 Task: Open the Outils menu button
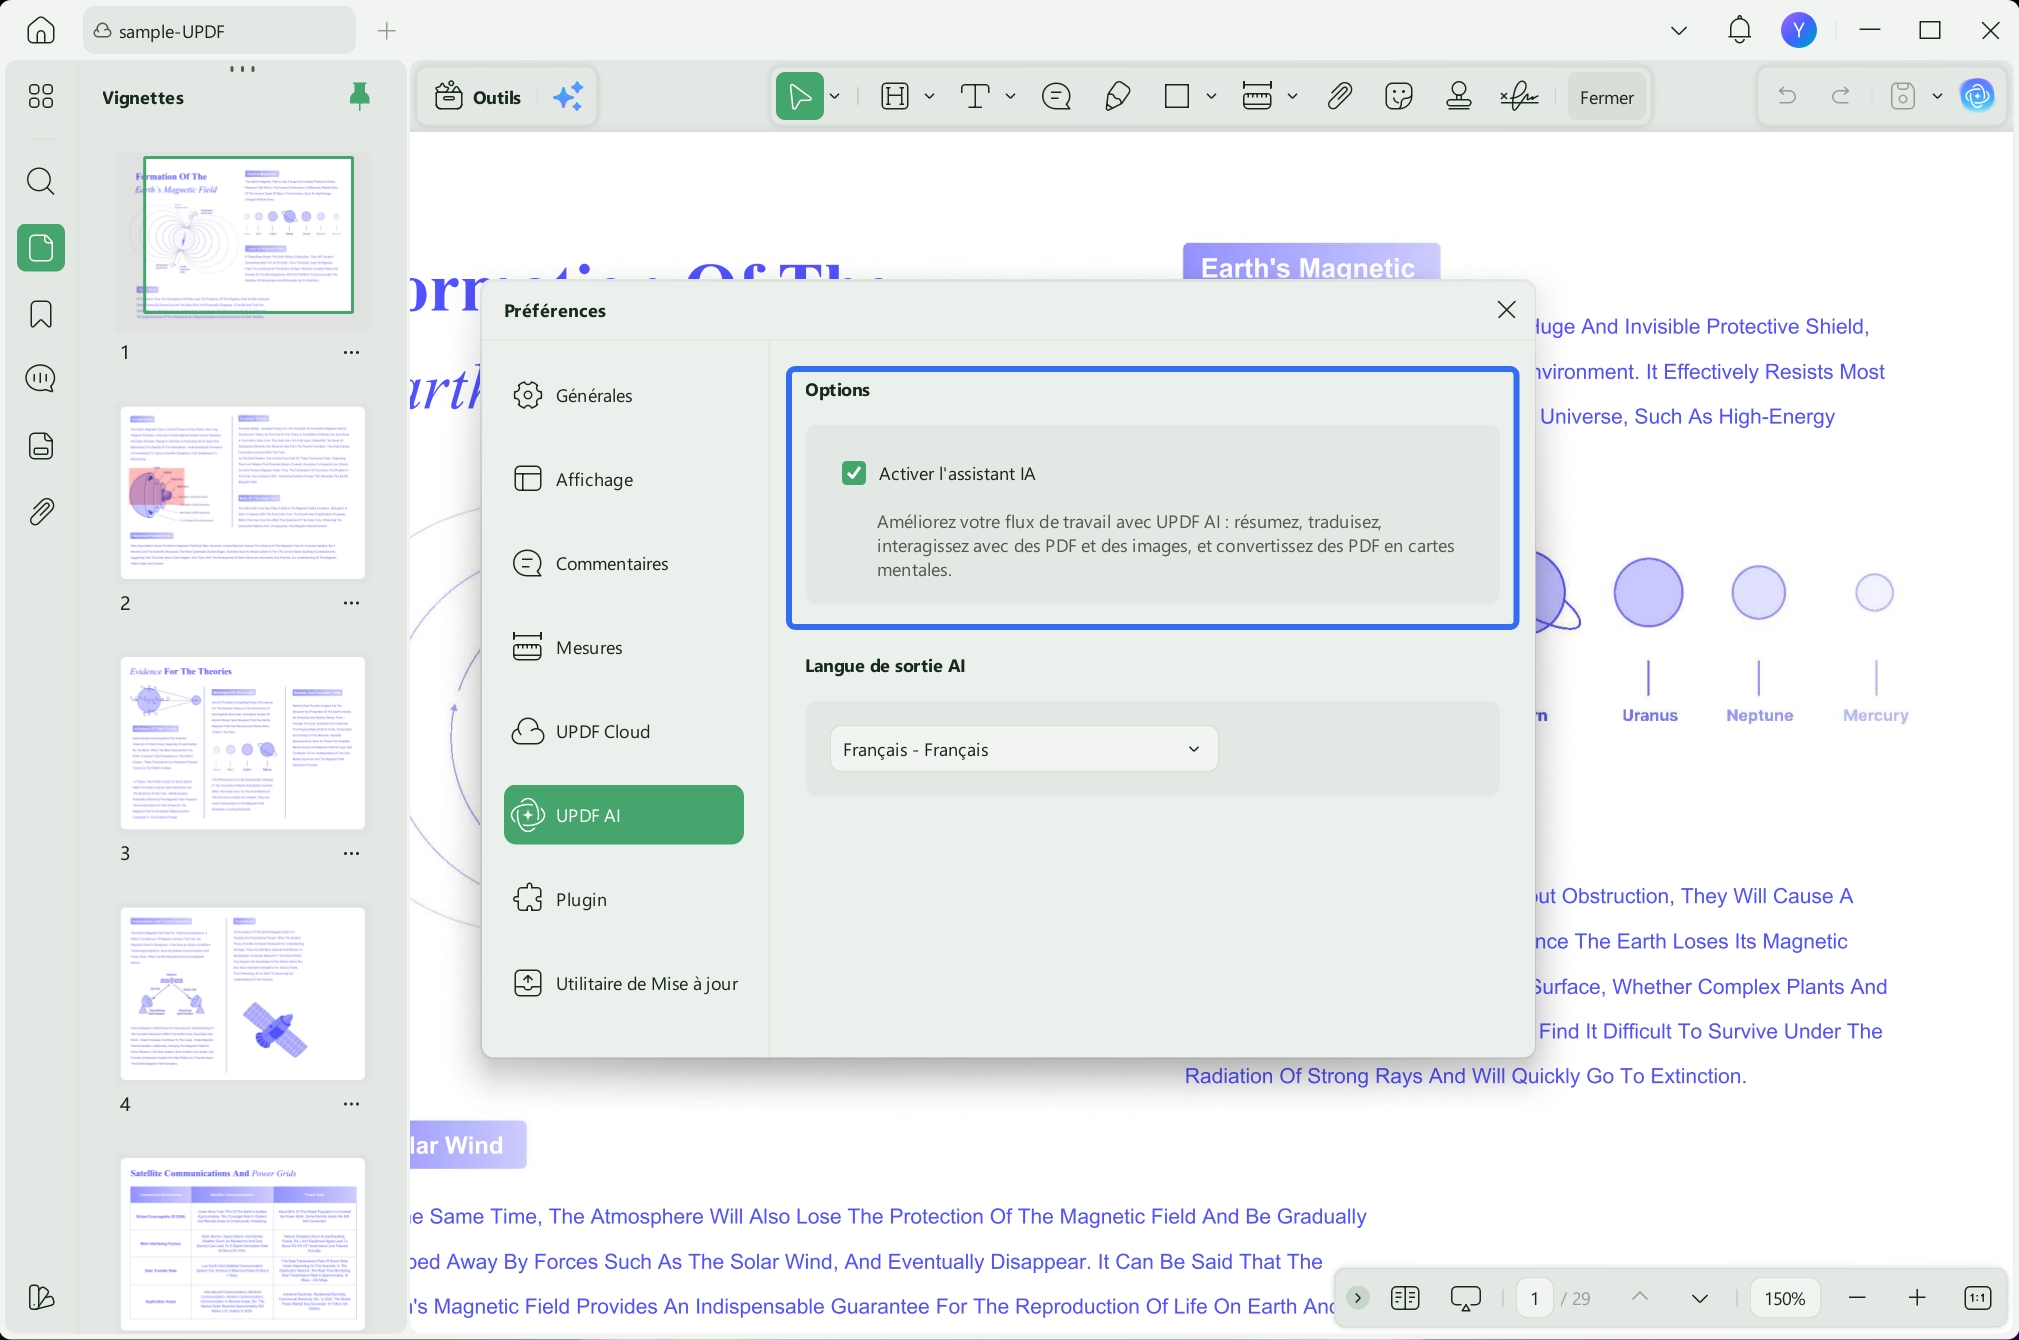pyautogui.click(x=478, y=97)
